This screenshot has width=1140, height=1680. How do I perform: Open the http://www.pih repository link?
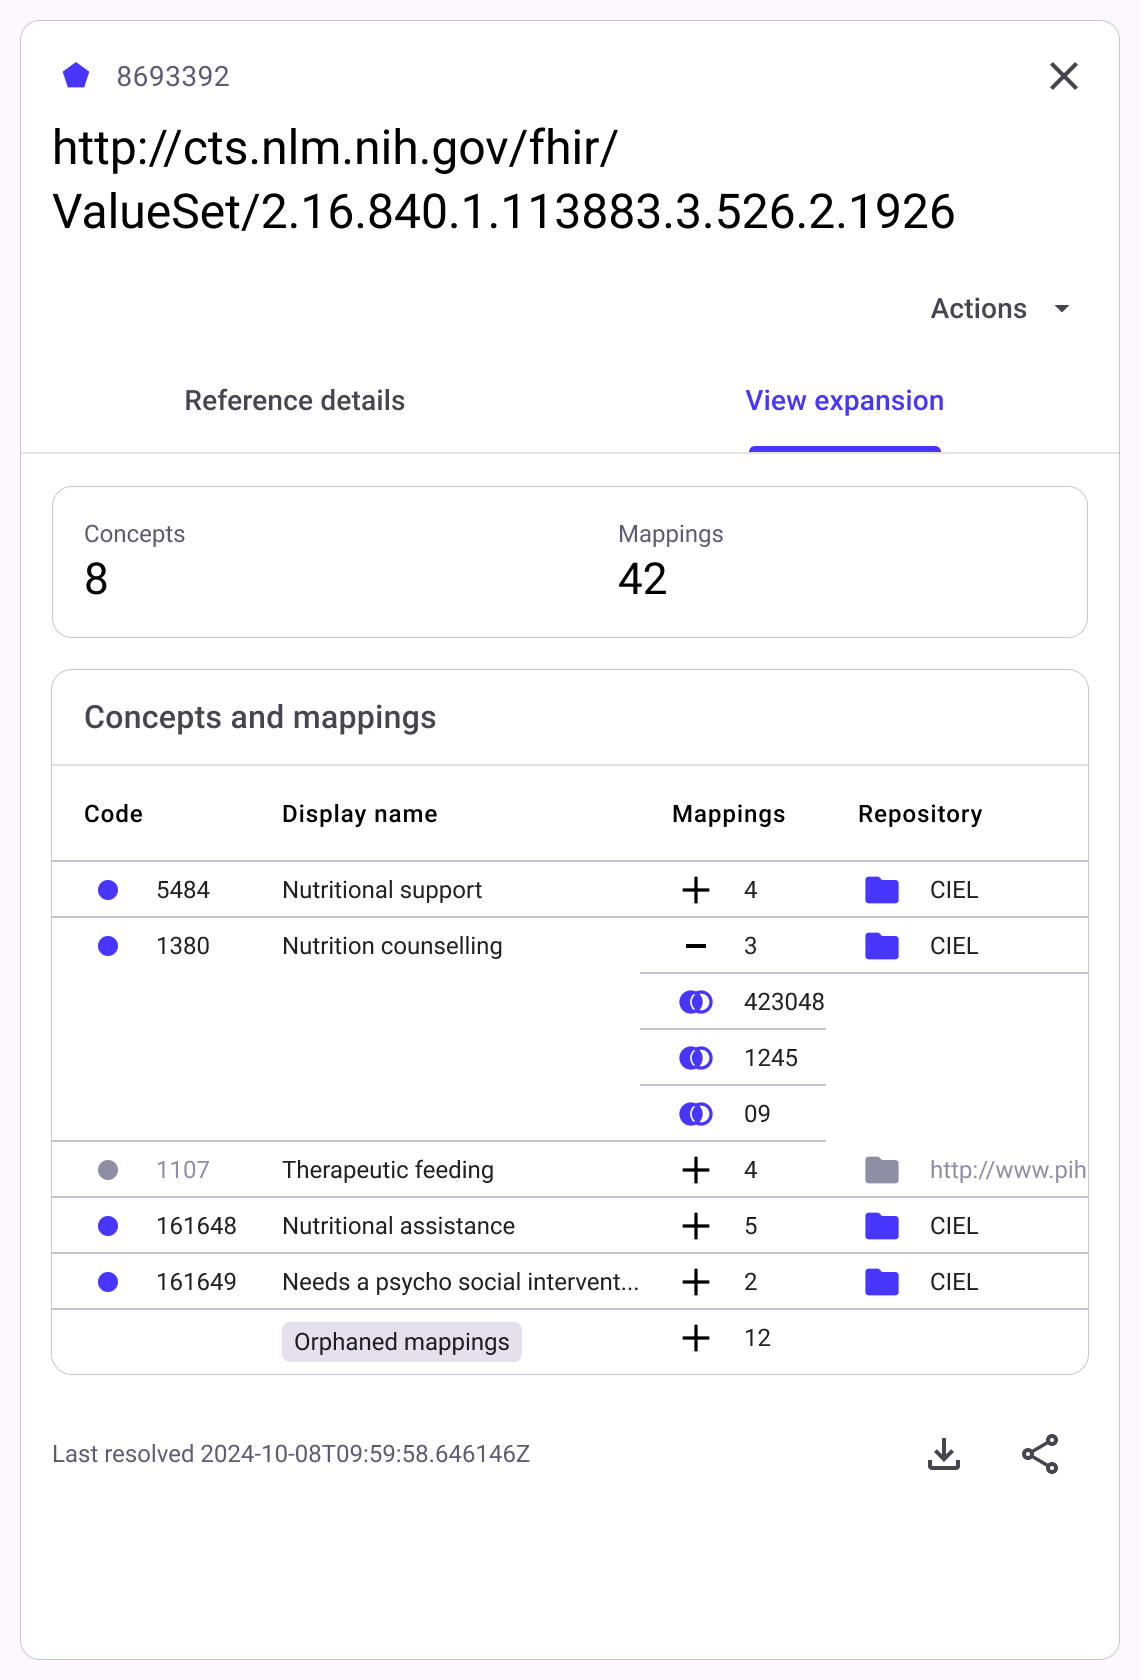pyautogui.click(x=1006, y=1170)
